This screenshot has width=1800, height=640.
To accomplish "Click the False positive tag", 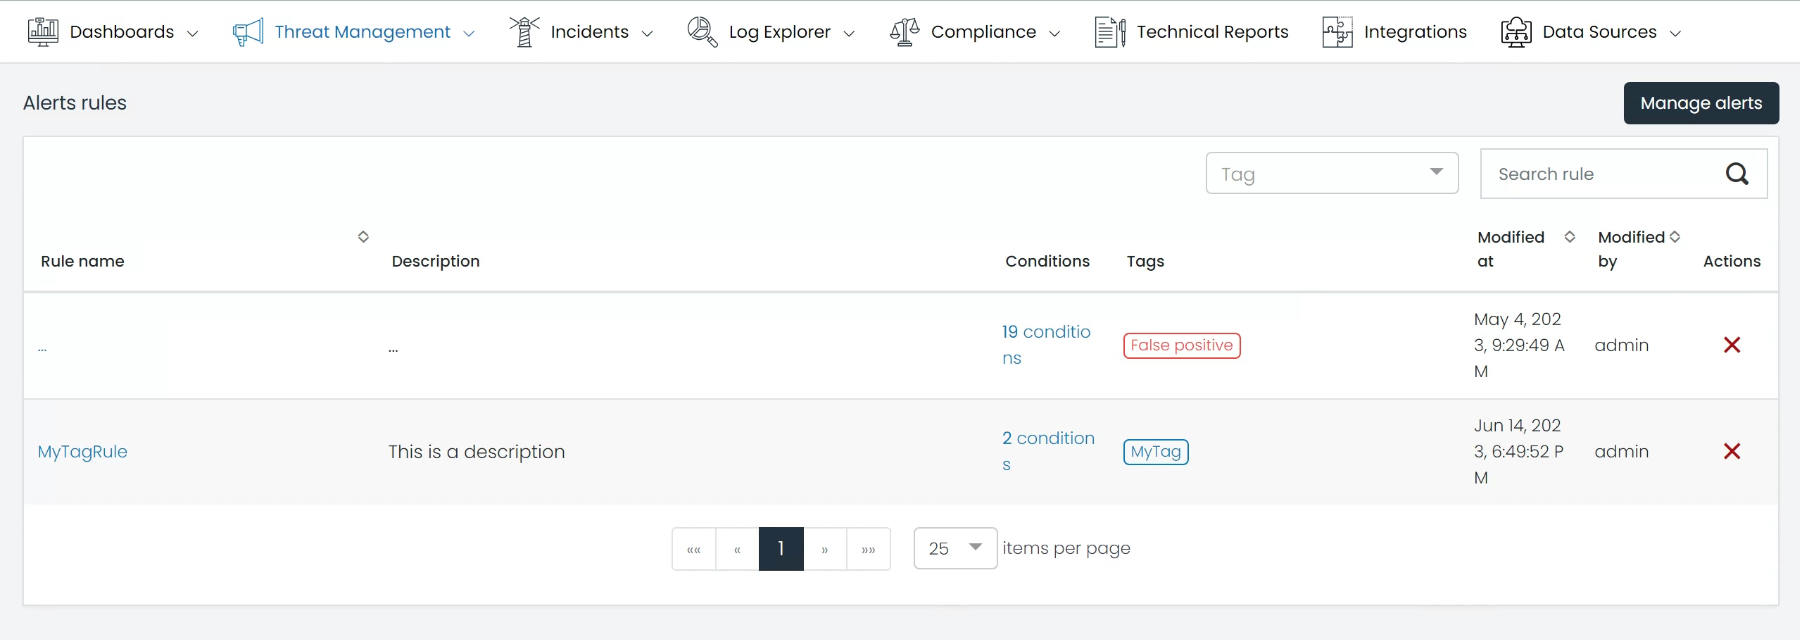I will pos(1182,345).
